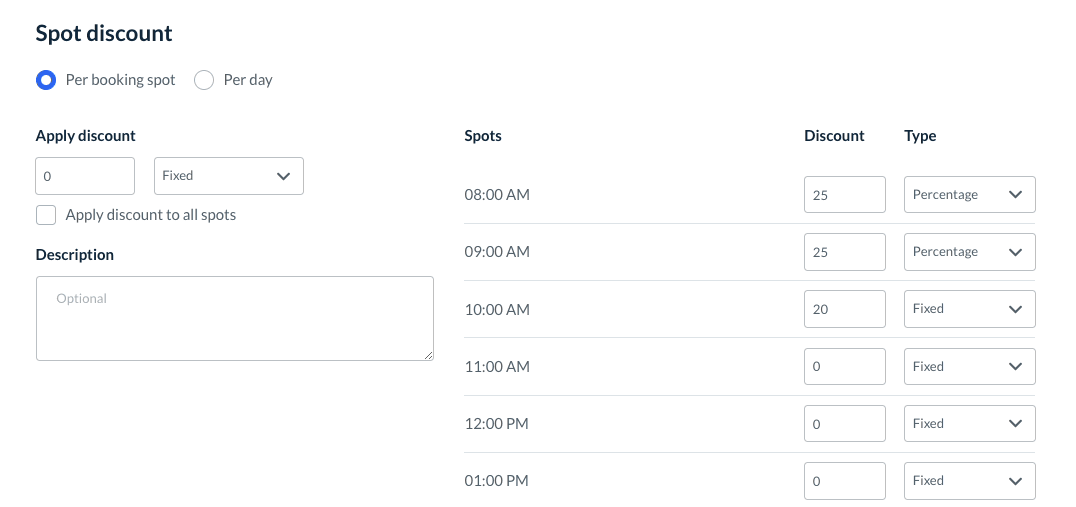Choose the Per day radio option
The image size is (1076, 507).
204,80
